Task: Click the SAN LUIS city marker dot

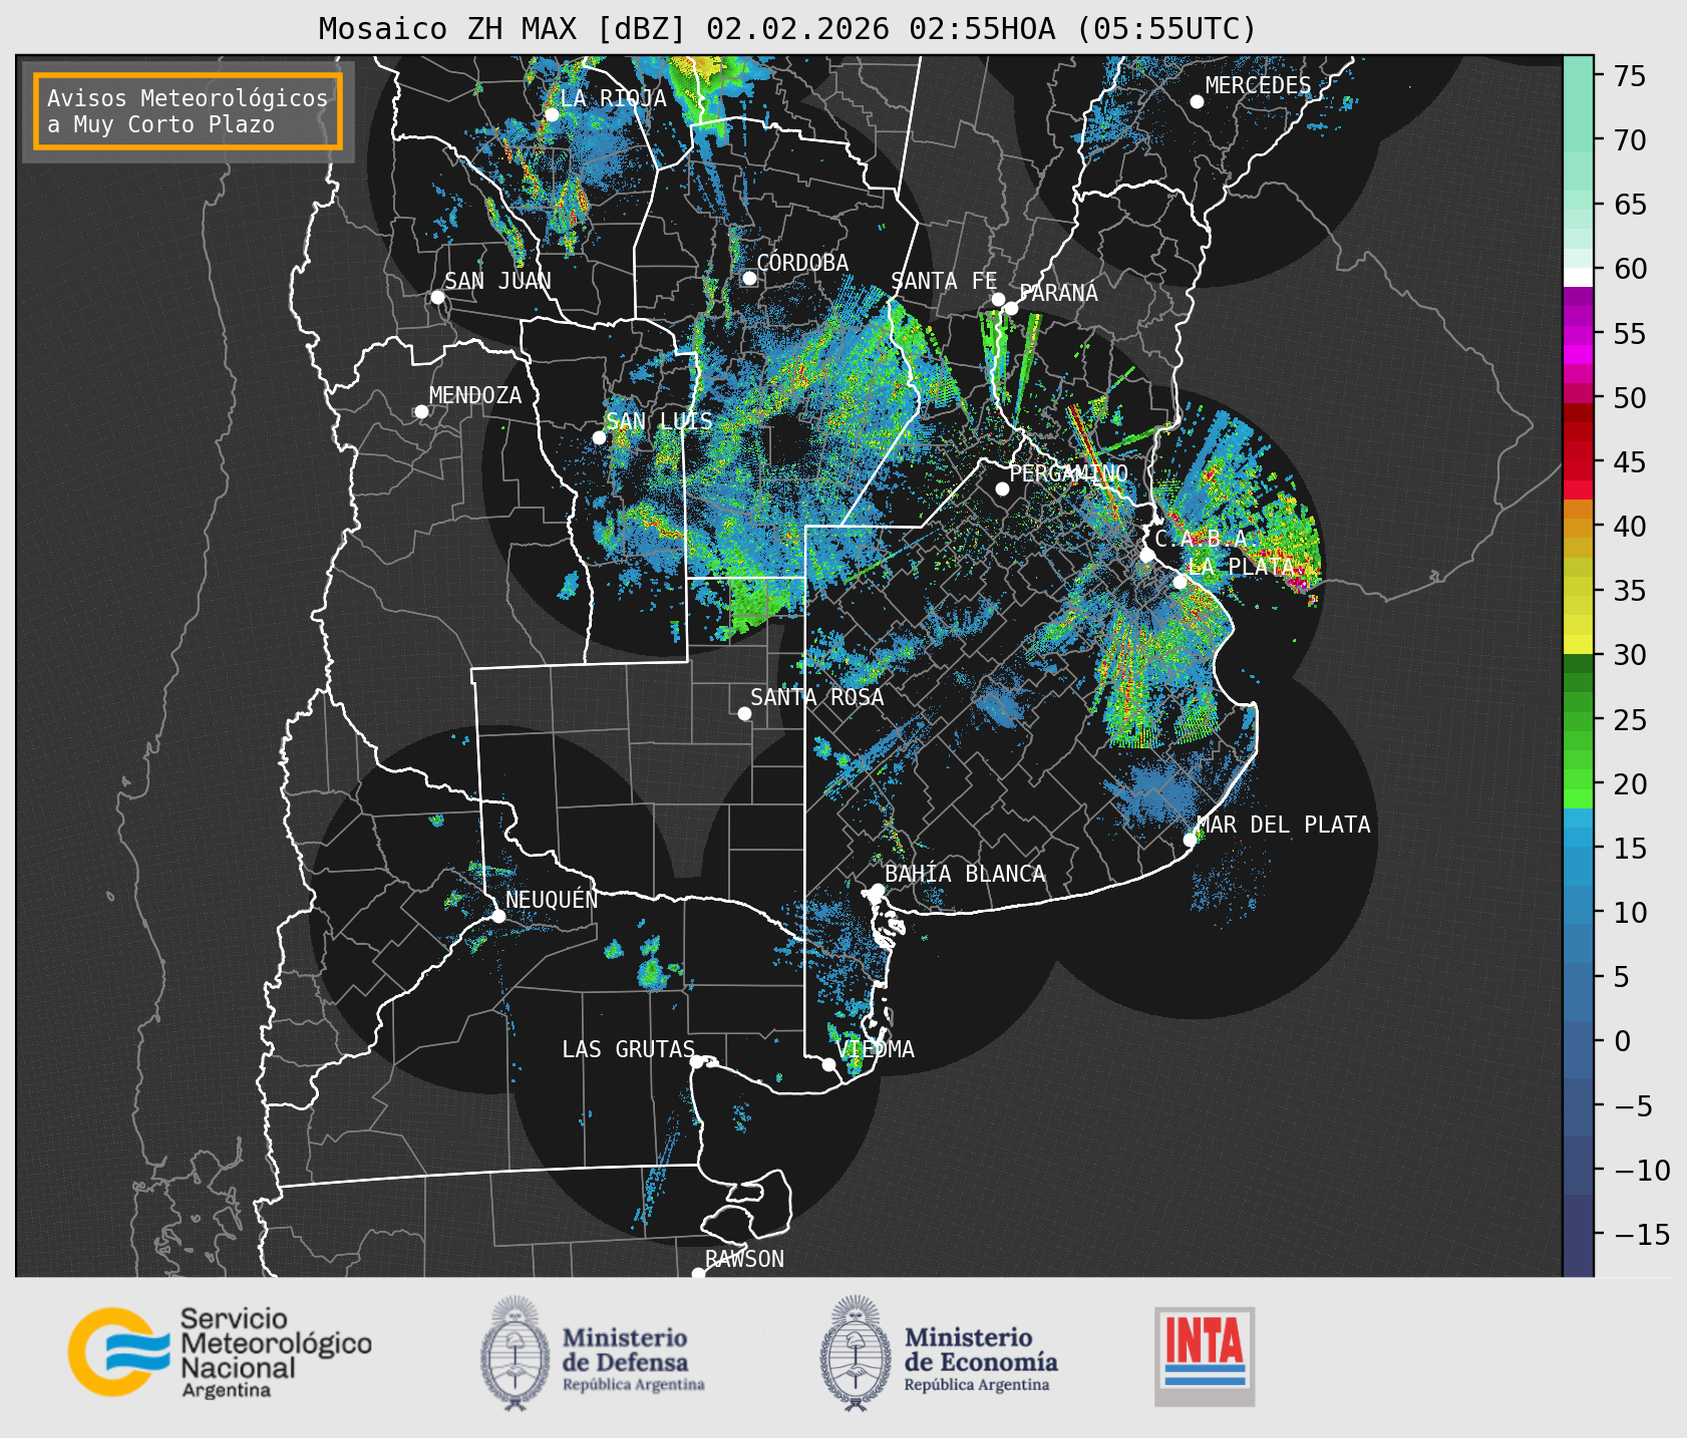Action: click(599, 437)
